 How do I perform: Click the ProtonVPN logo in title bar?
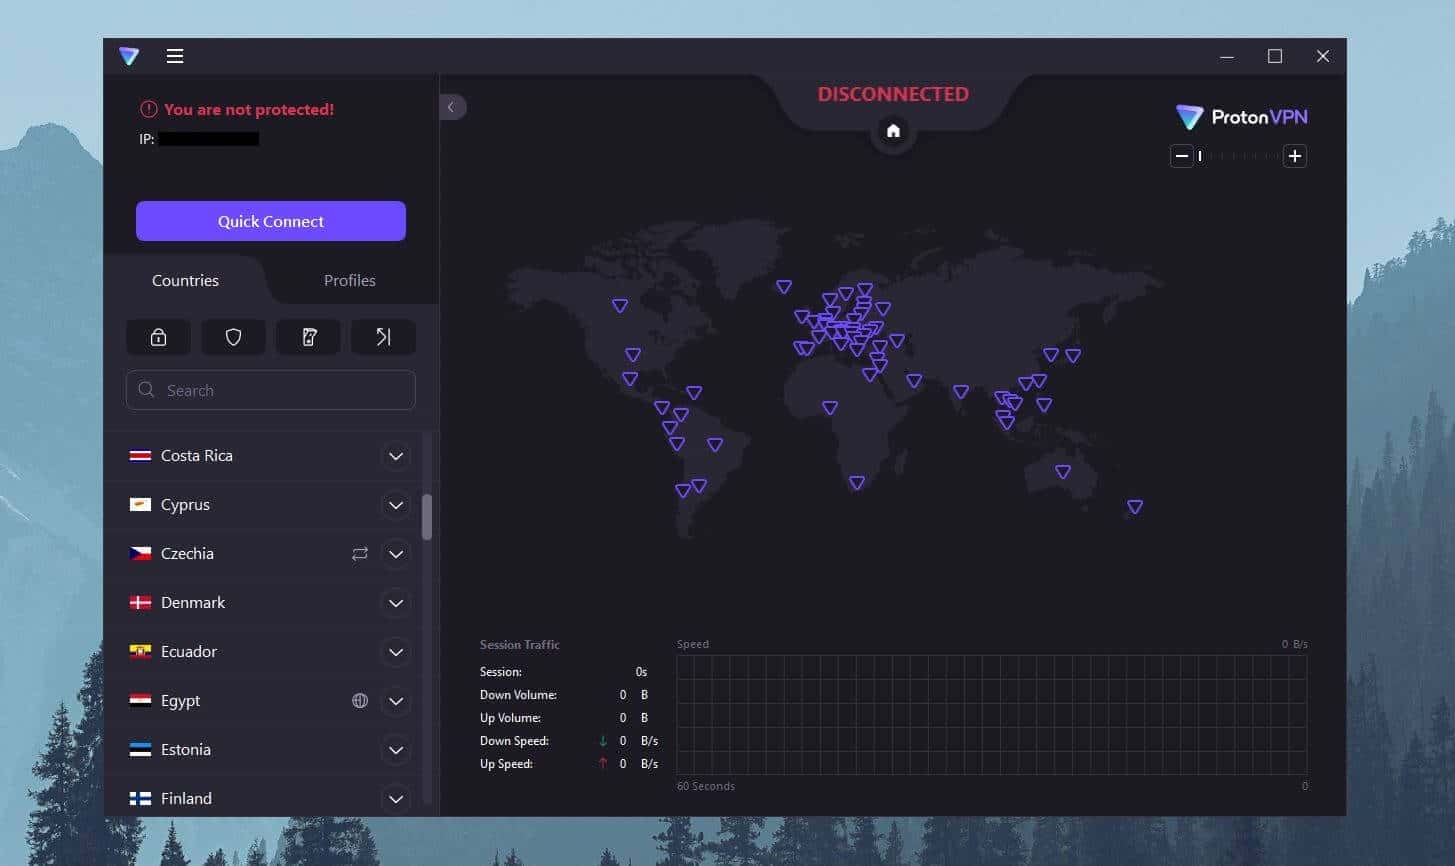coord(129,56)
